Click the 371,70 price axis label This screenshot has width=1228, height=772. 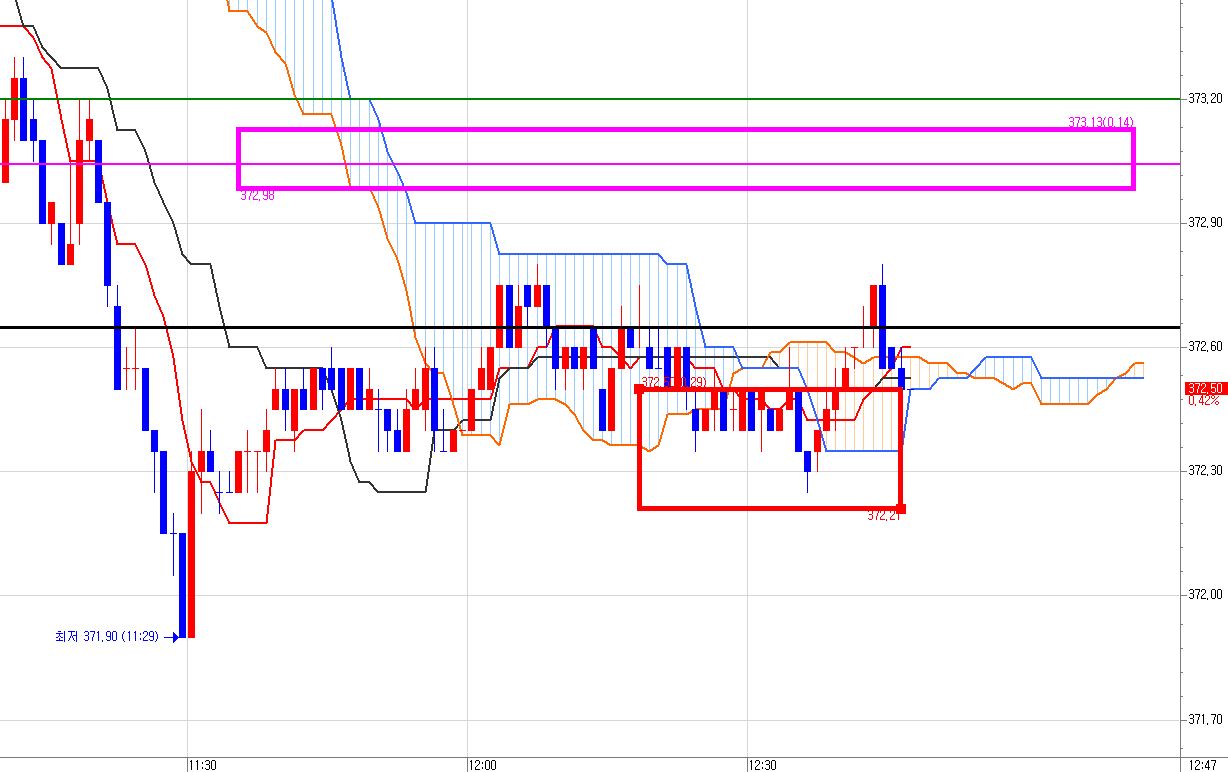point(1205,719)
